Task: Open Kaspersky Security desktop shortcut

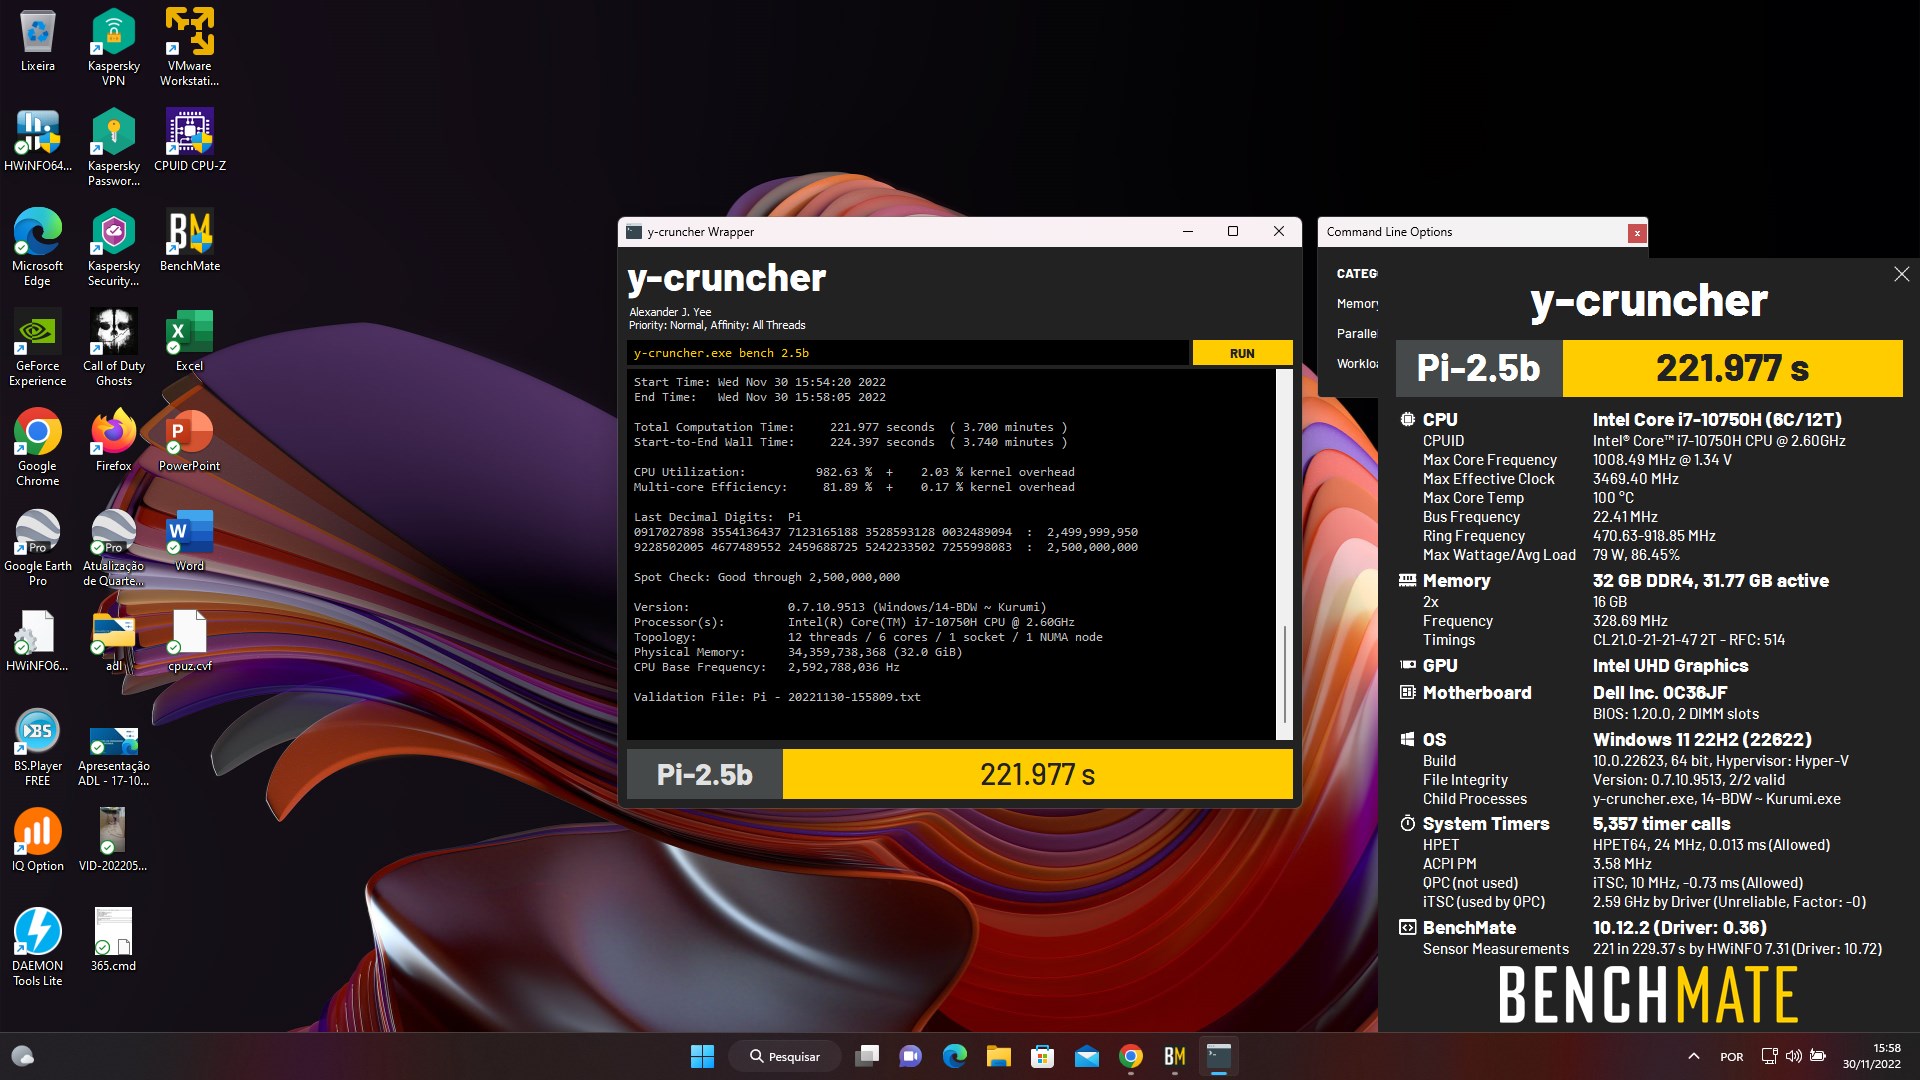Action: pos(113,247)
